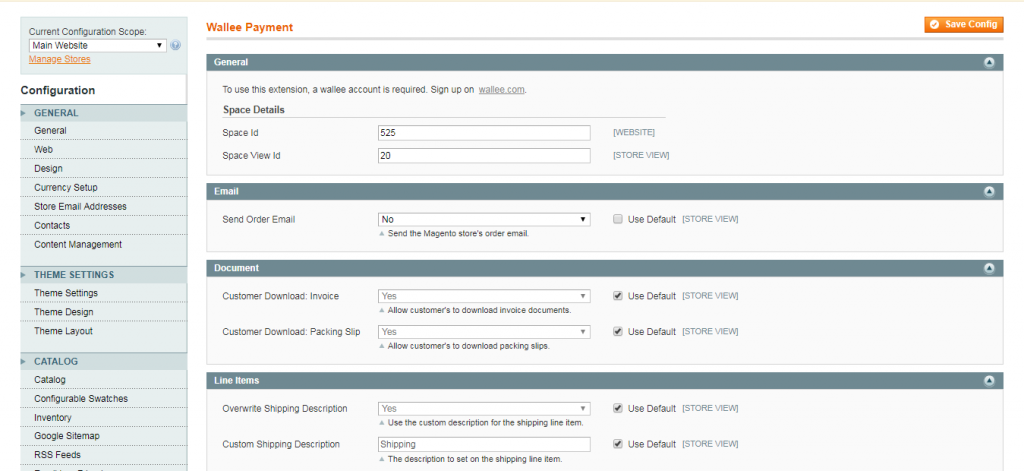Open RSS Feeds in sidebar
The width and height of the screenshot is (1024, 471).
pyautogui.click(x=103, y=455)
